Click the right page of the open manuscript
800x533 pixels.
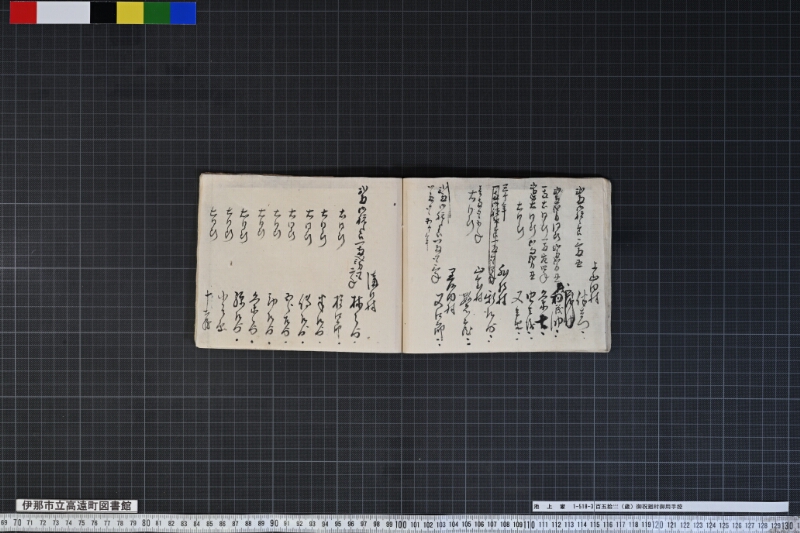tap(506, 264)
